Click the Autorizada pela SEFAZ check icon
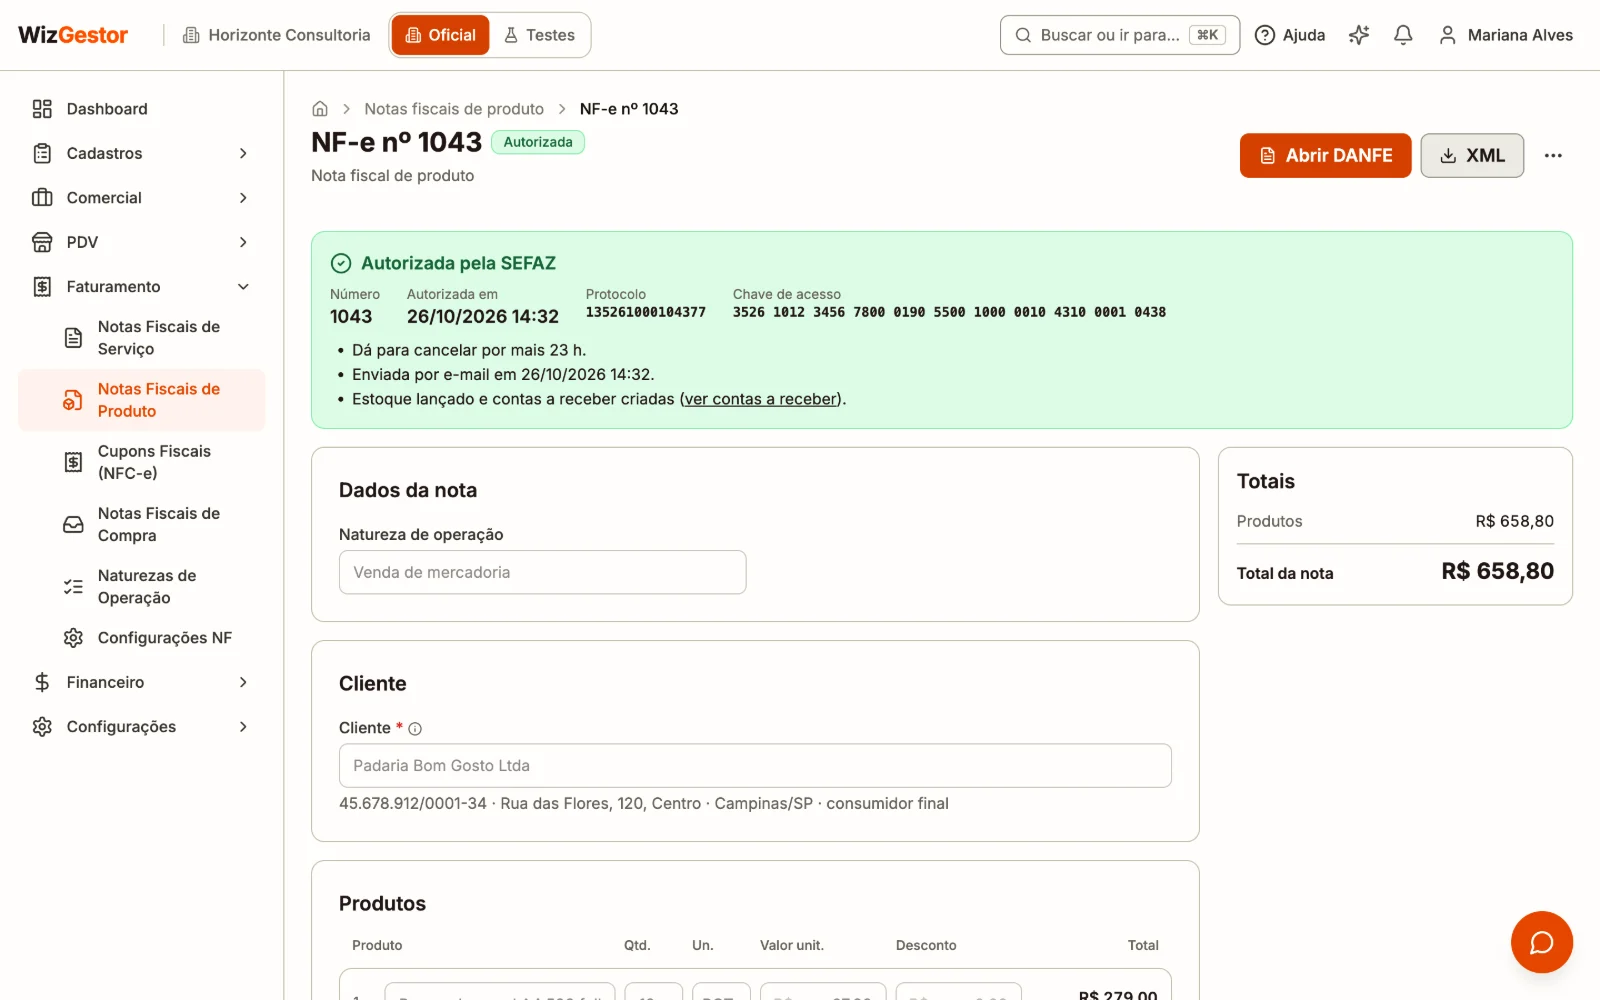 click(x=341, y=263)
